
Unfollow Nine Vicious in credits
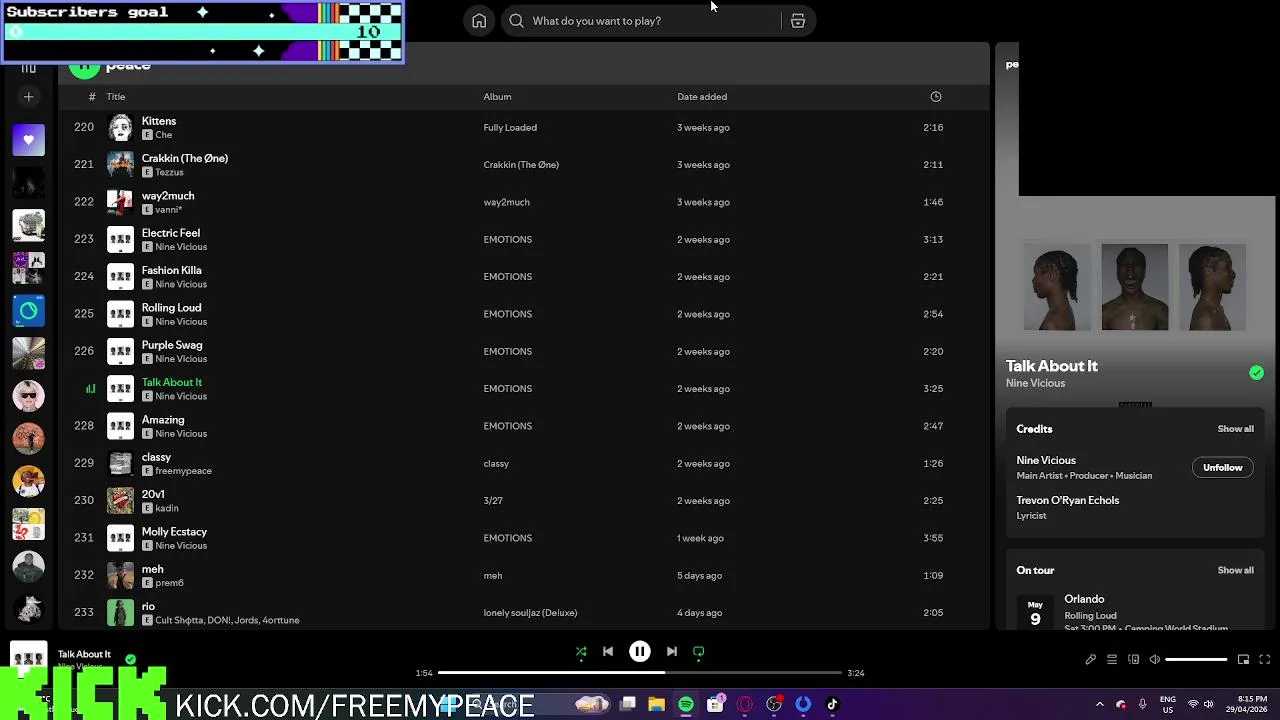[x=1222, y=468]
